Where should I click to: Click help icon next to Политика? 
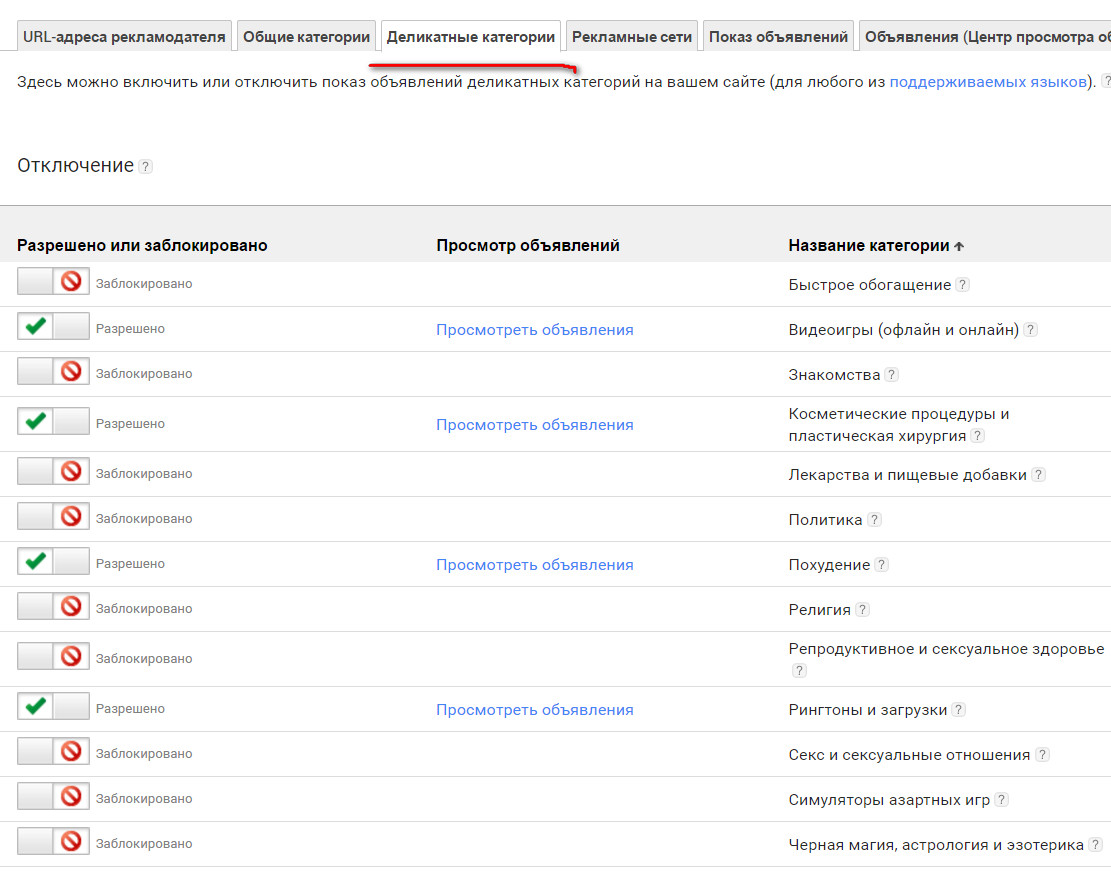coord(874,520)
